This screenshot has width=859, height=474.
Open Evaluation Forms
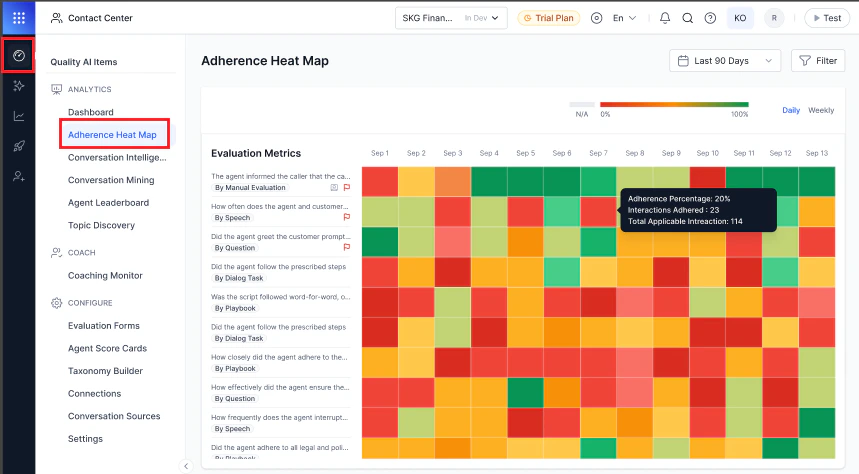104,325
